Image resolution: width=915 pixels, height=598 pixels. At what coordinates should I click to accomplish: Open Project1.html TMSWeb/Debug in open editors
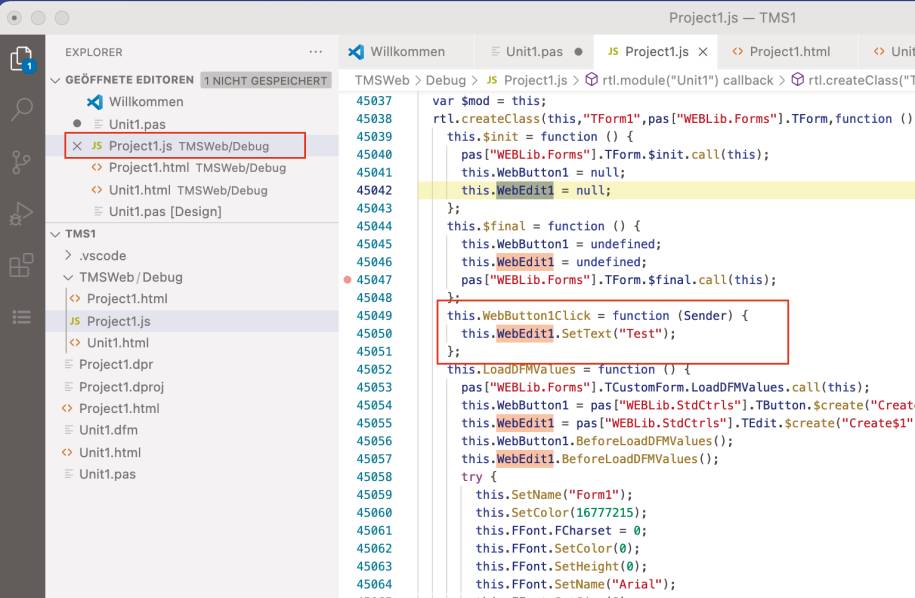pyautogui.click(x=197, y=168)
